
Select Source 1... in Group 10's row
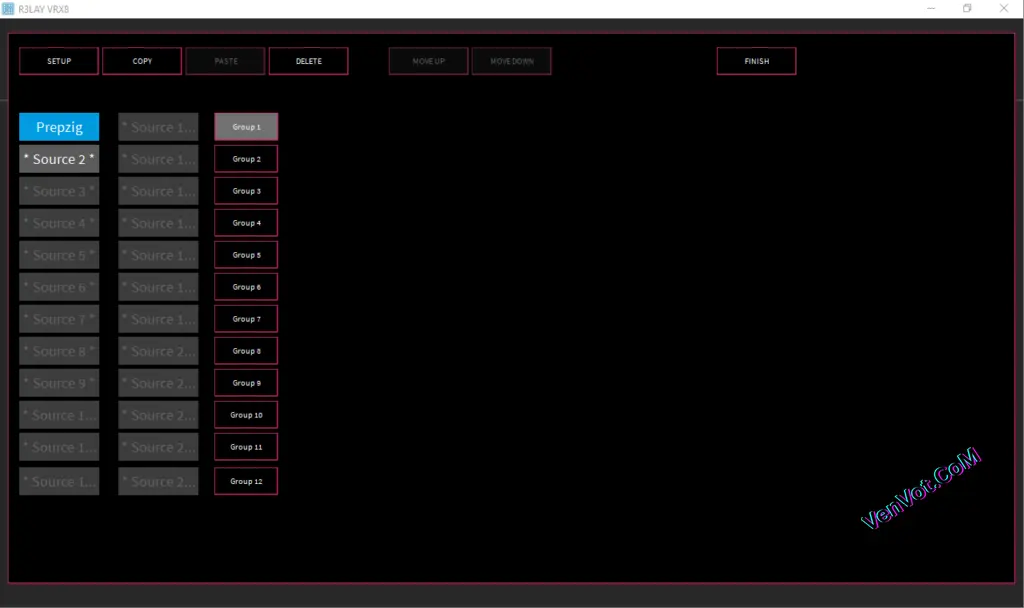(x=59, y=415)
